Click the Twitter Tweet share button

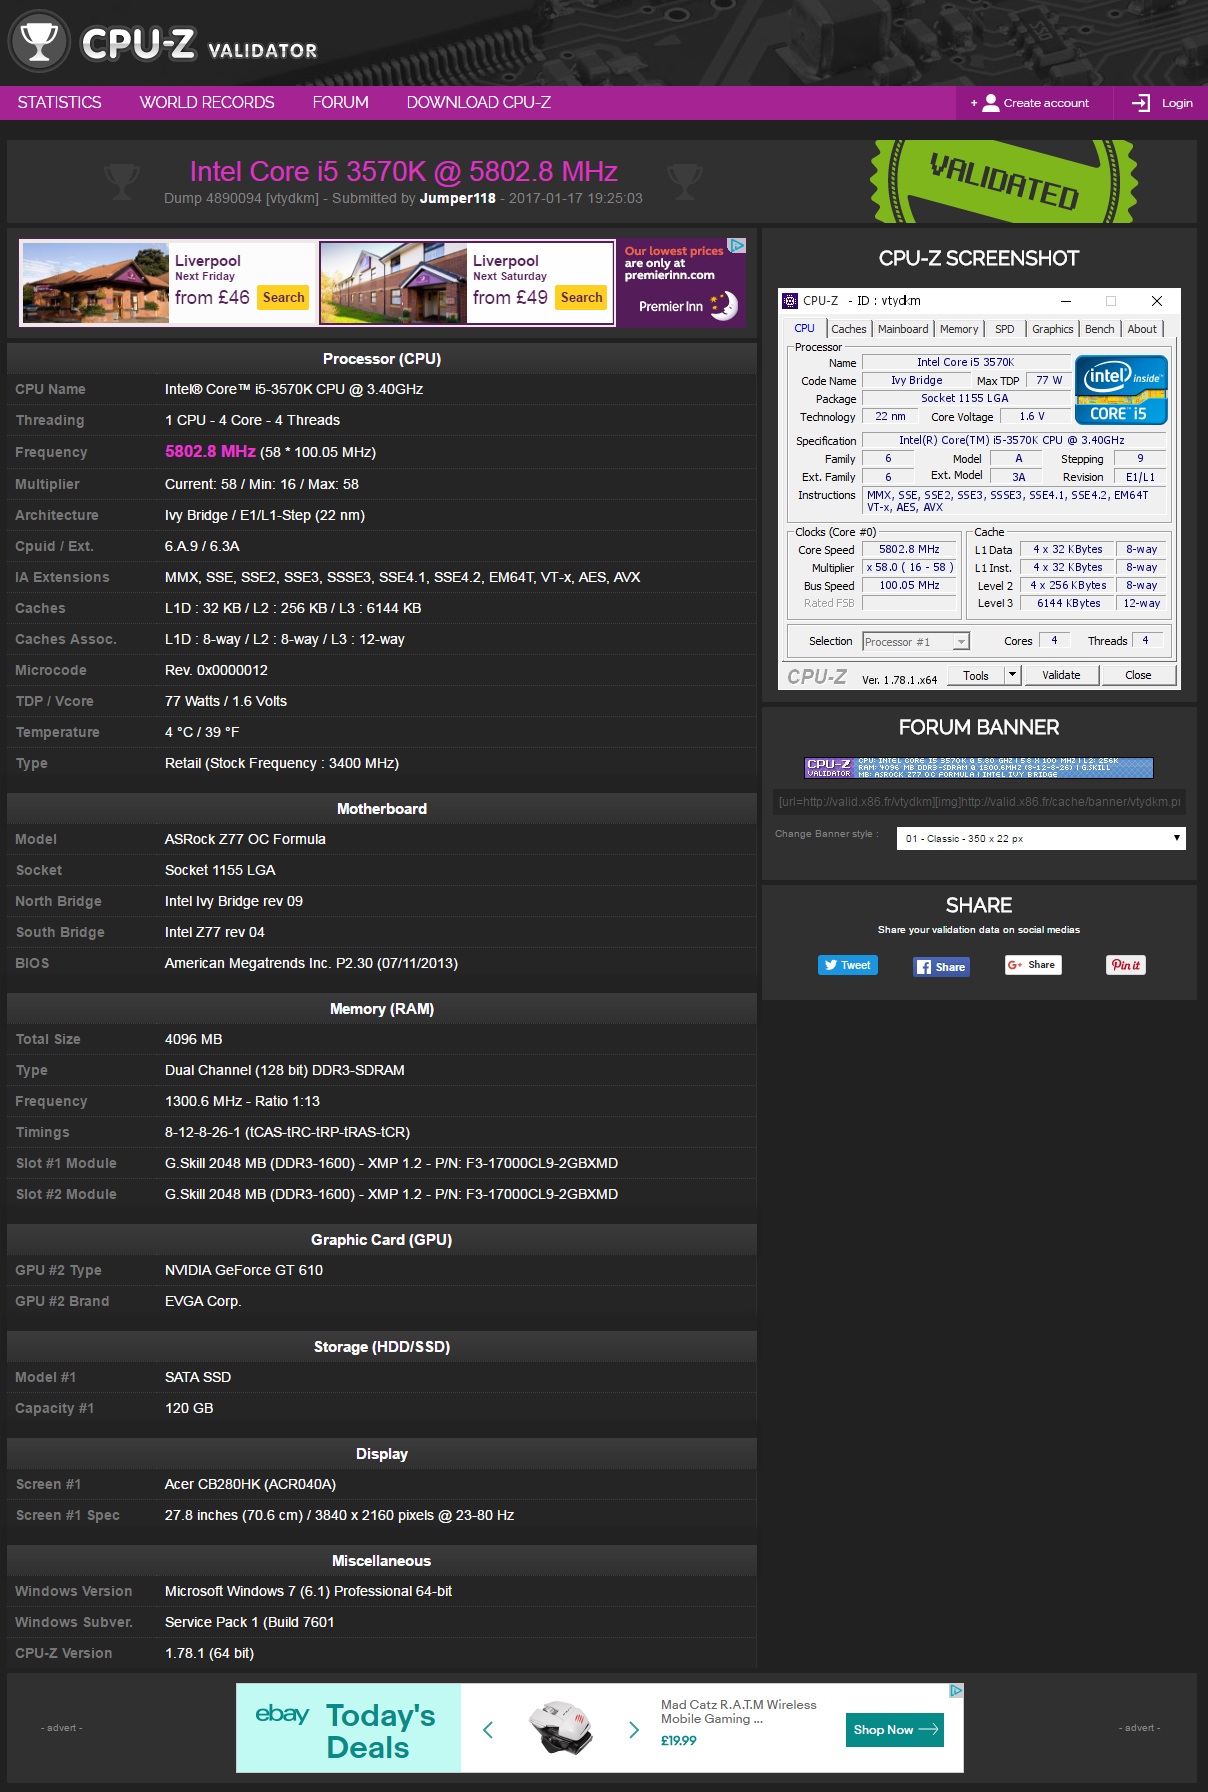pyautogui.click(x=847, y=965)
